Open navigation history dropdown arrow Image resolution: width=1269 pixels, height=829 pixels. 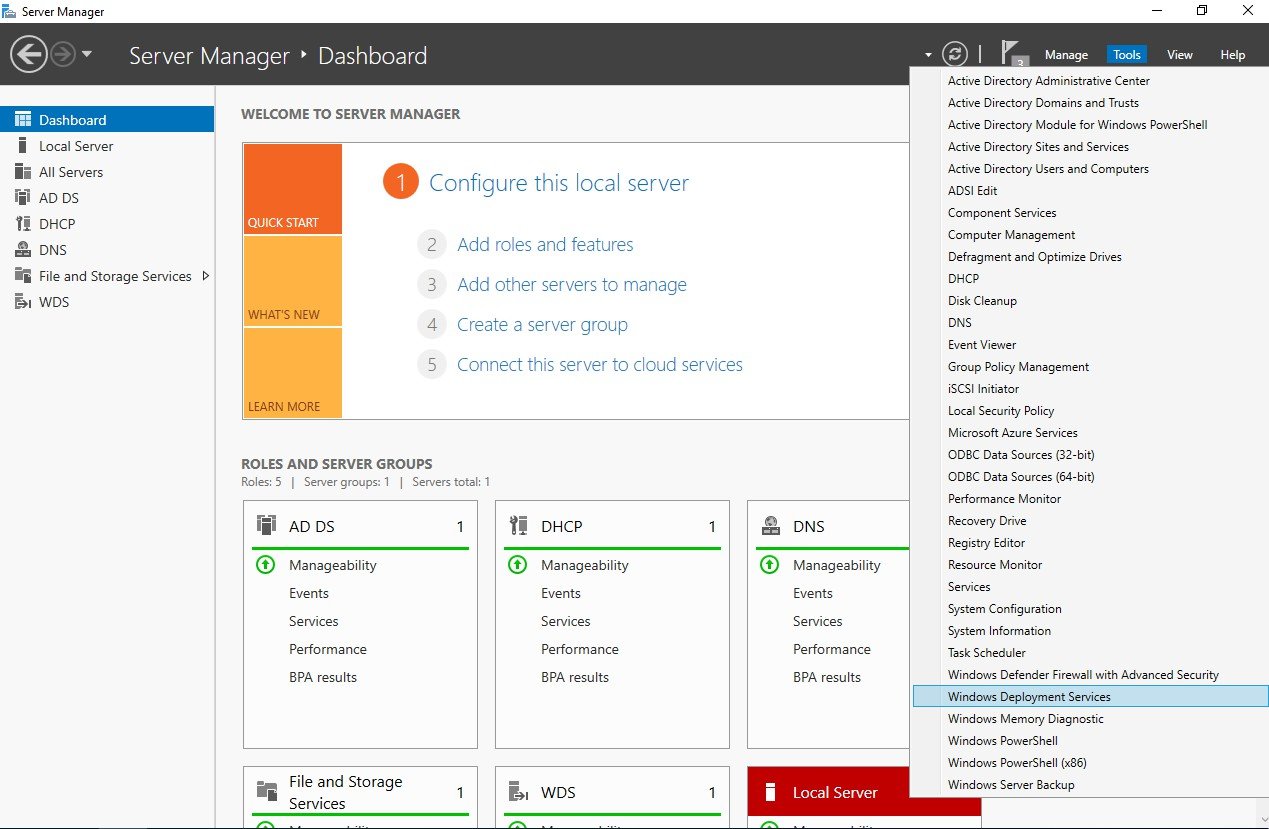[x=87, y=55]
